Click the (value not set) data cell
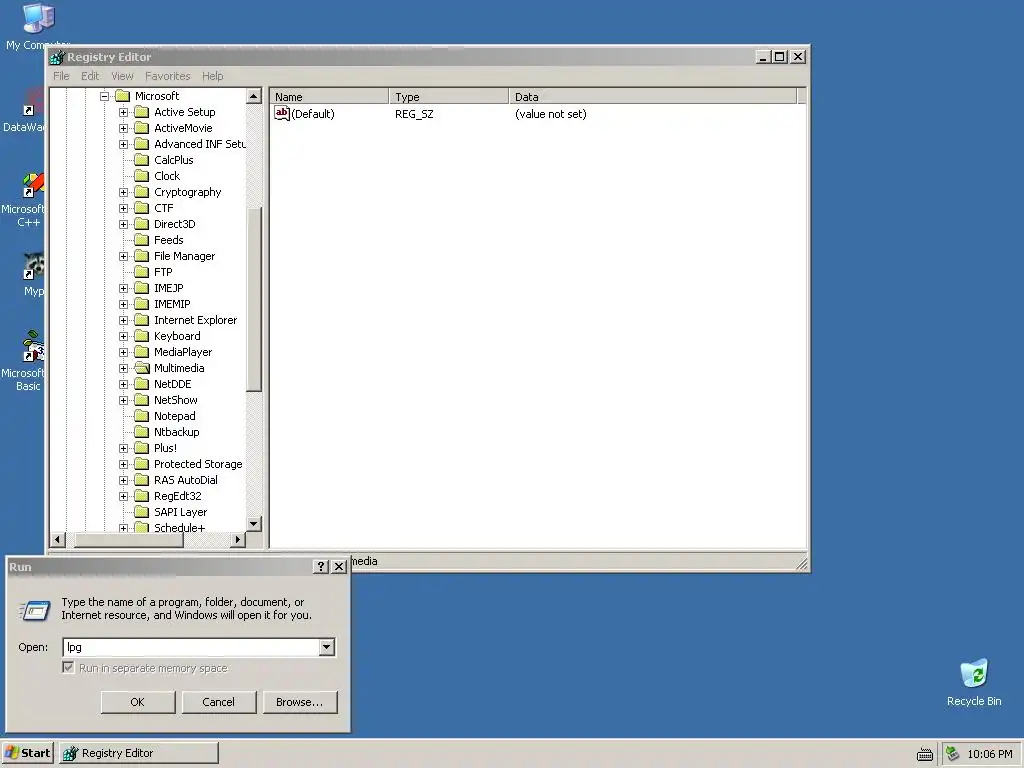The height and width of the screenshot is (768, 1024). click(x=551, y=114)
